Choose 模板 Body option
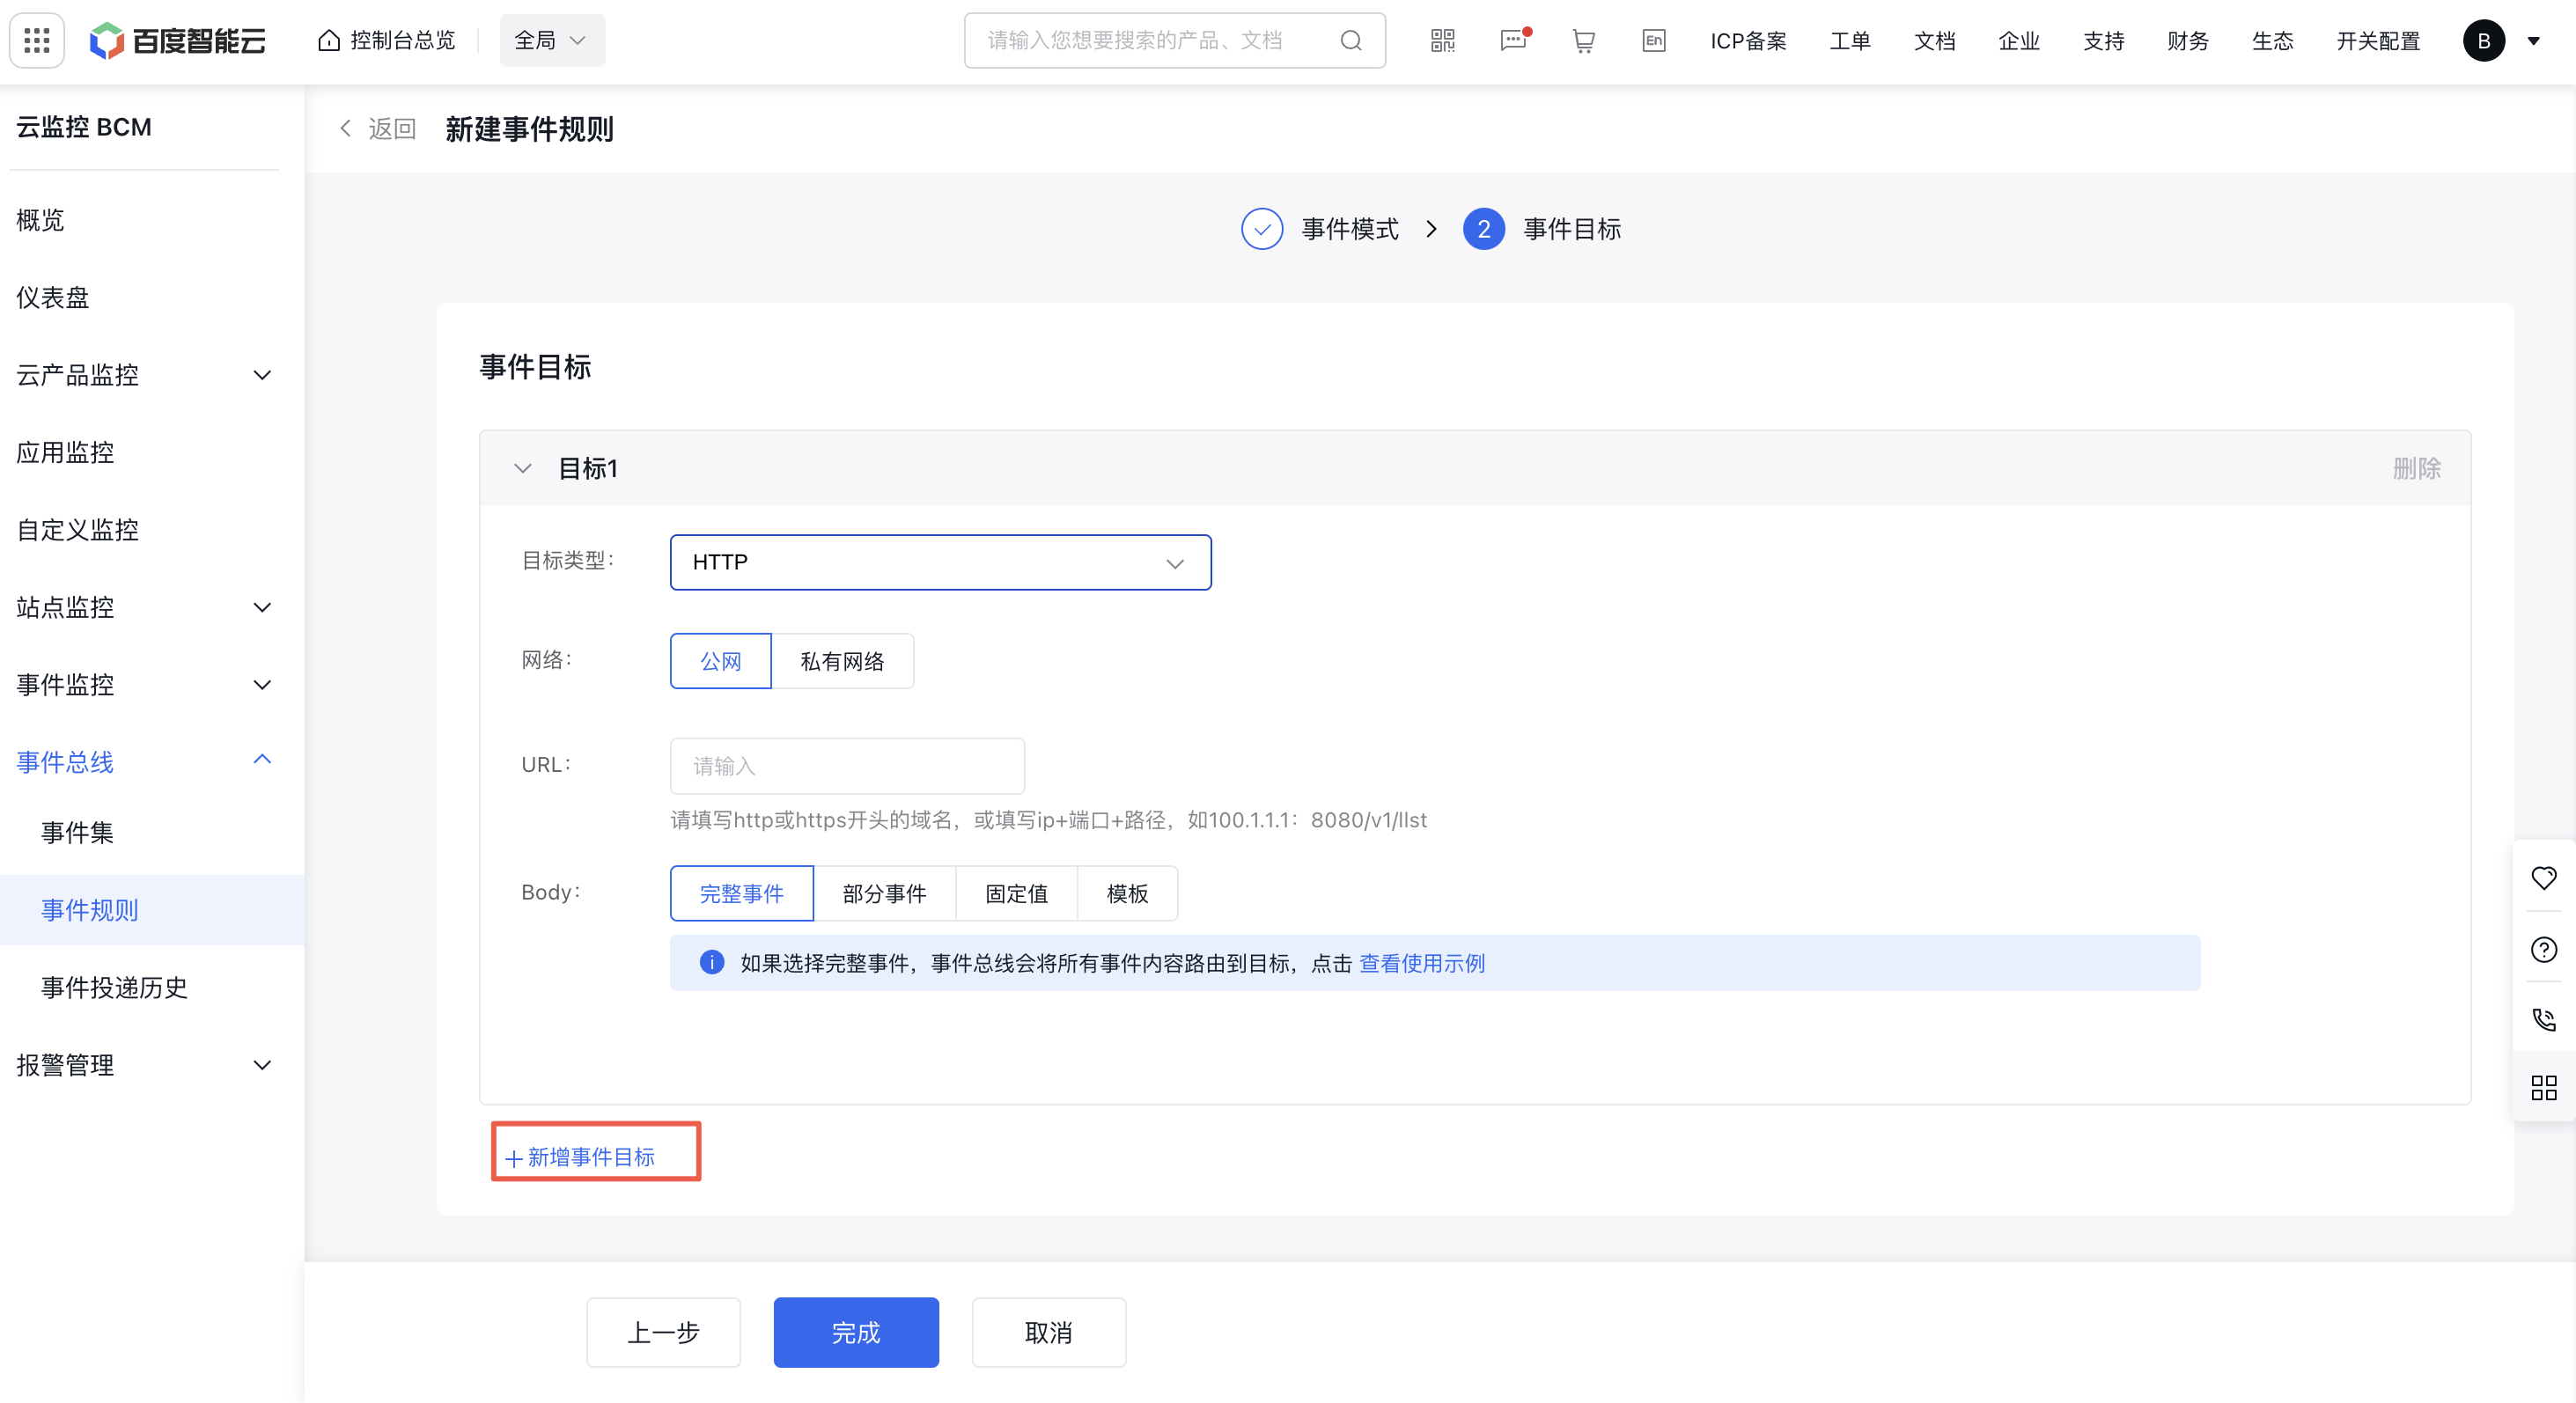The height and width of the screenshot is (1403, 2576). tap(1127, 893)
